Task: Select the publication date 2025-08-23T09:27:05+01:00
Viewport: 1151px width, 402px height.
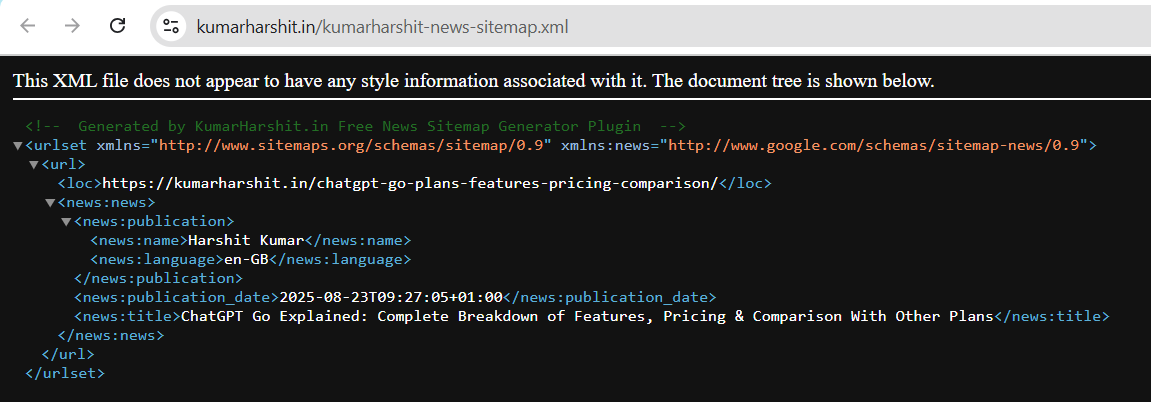Action: (x=391, y=297)
